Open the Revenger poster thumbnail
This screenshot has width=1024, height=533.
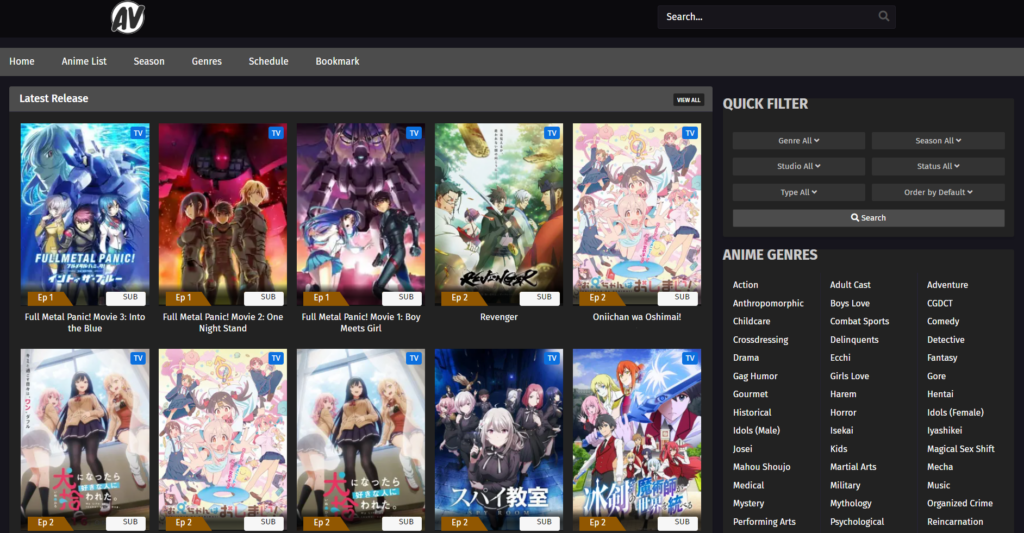coord(499,214)
